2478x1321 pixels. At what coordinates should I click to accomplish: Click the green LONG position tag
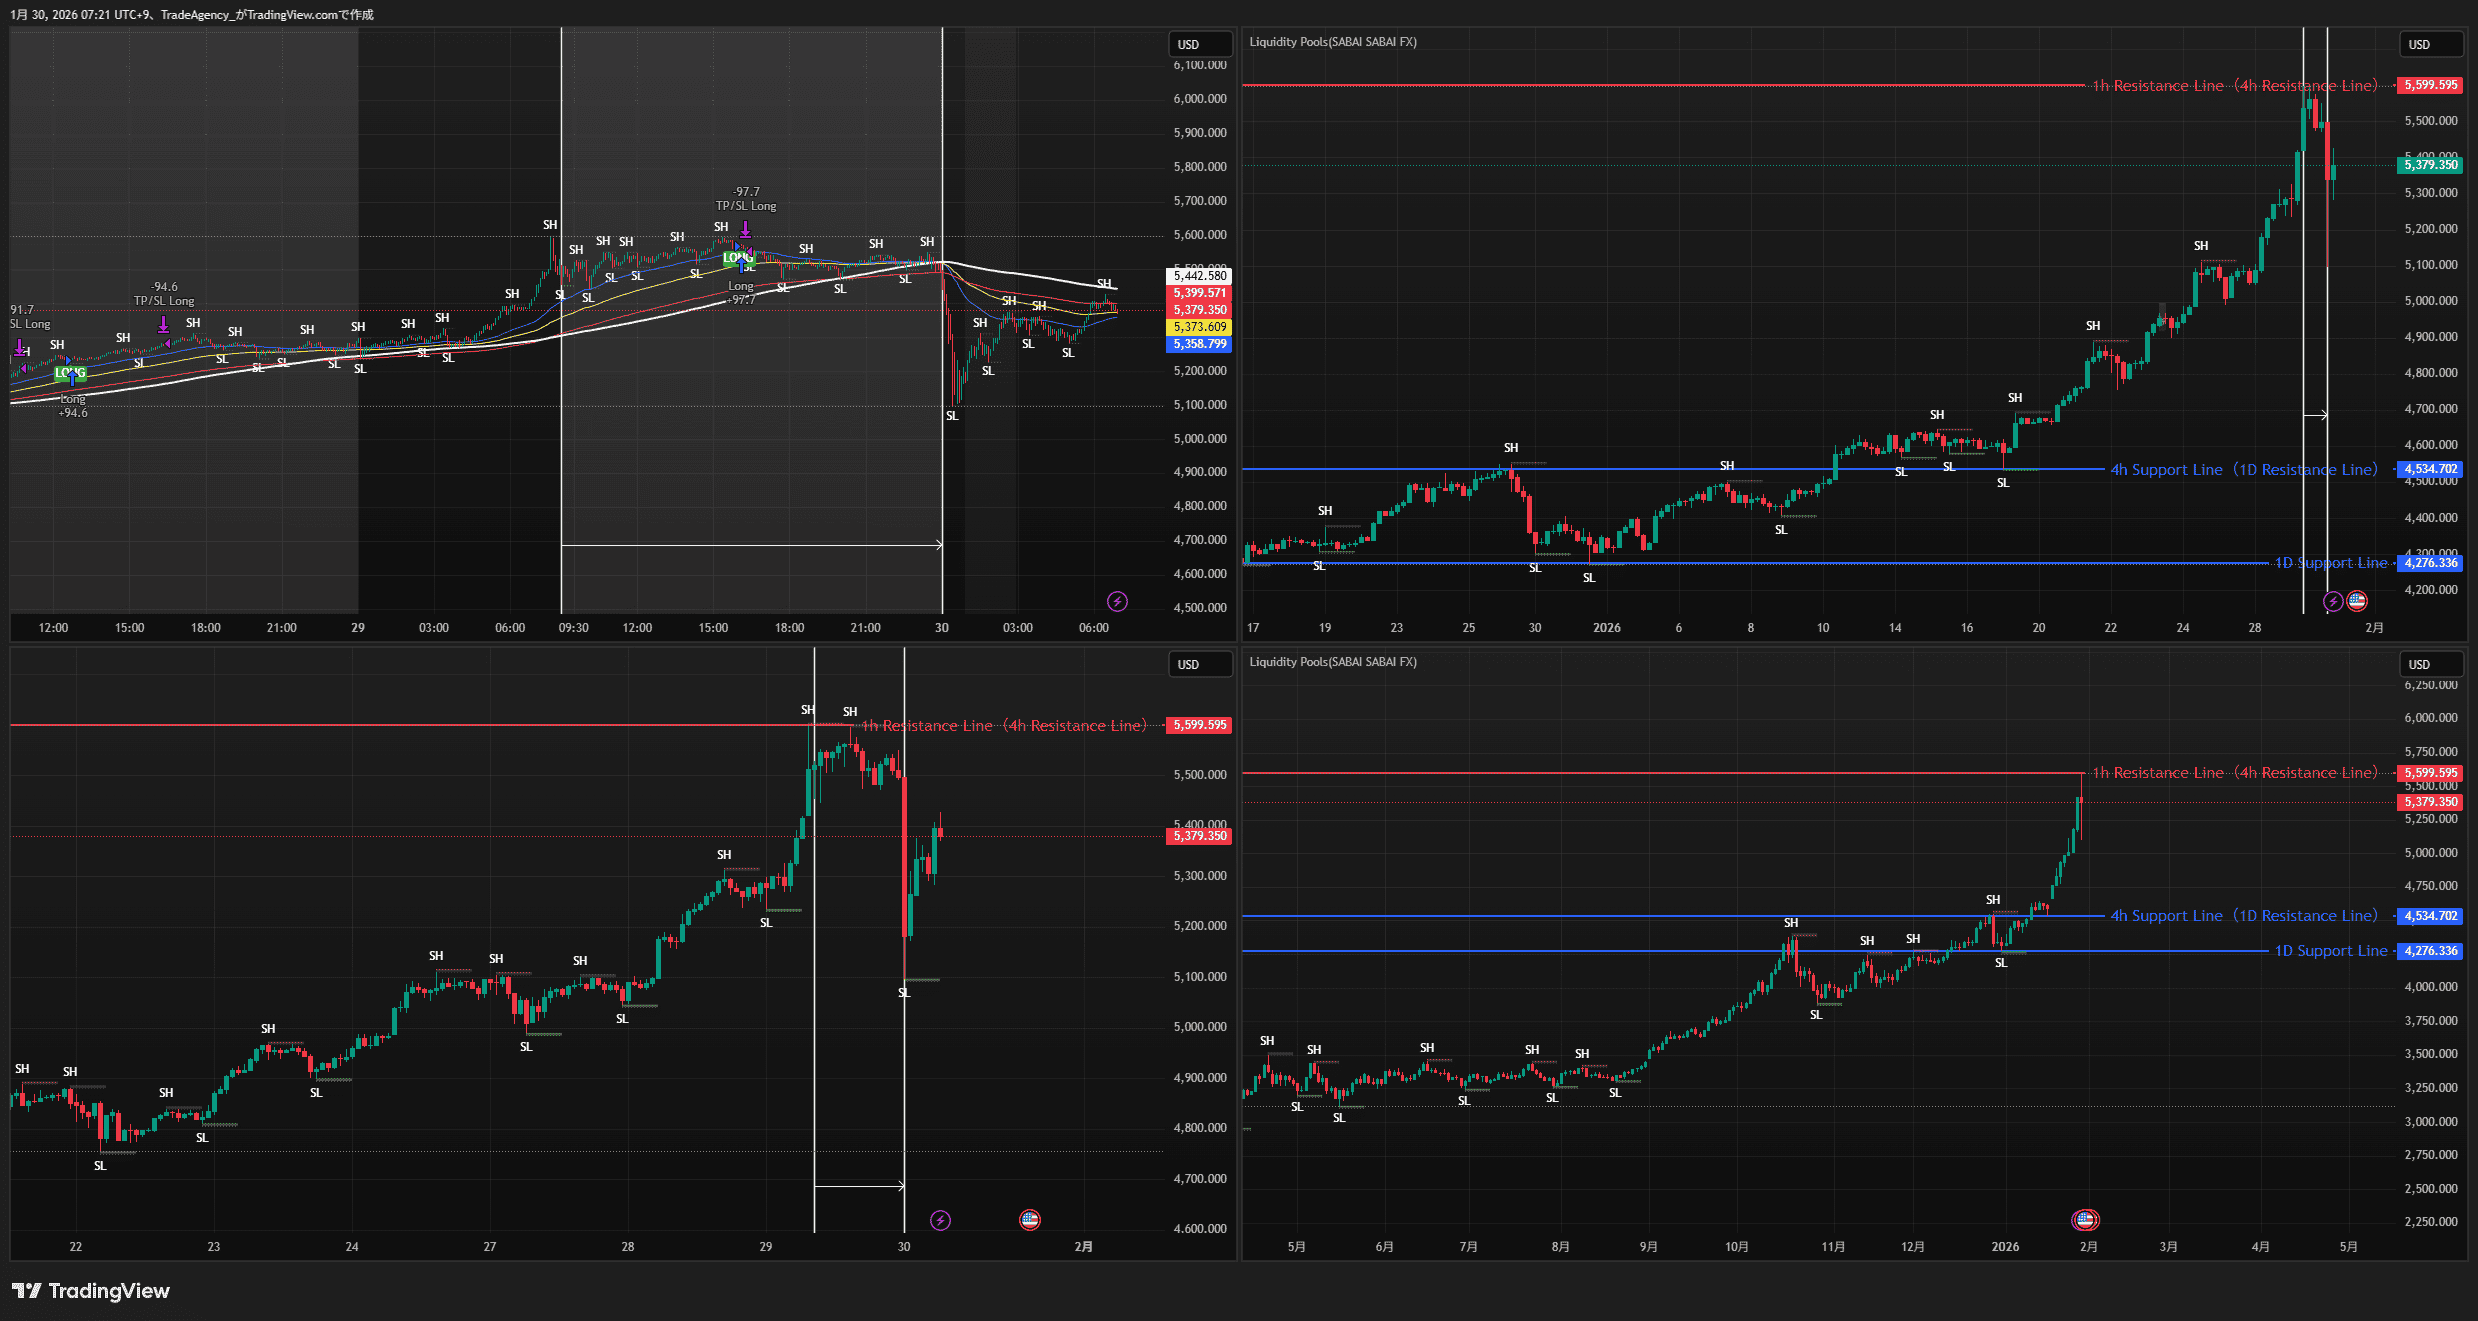737,257
